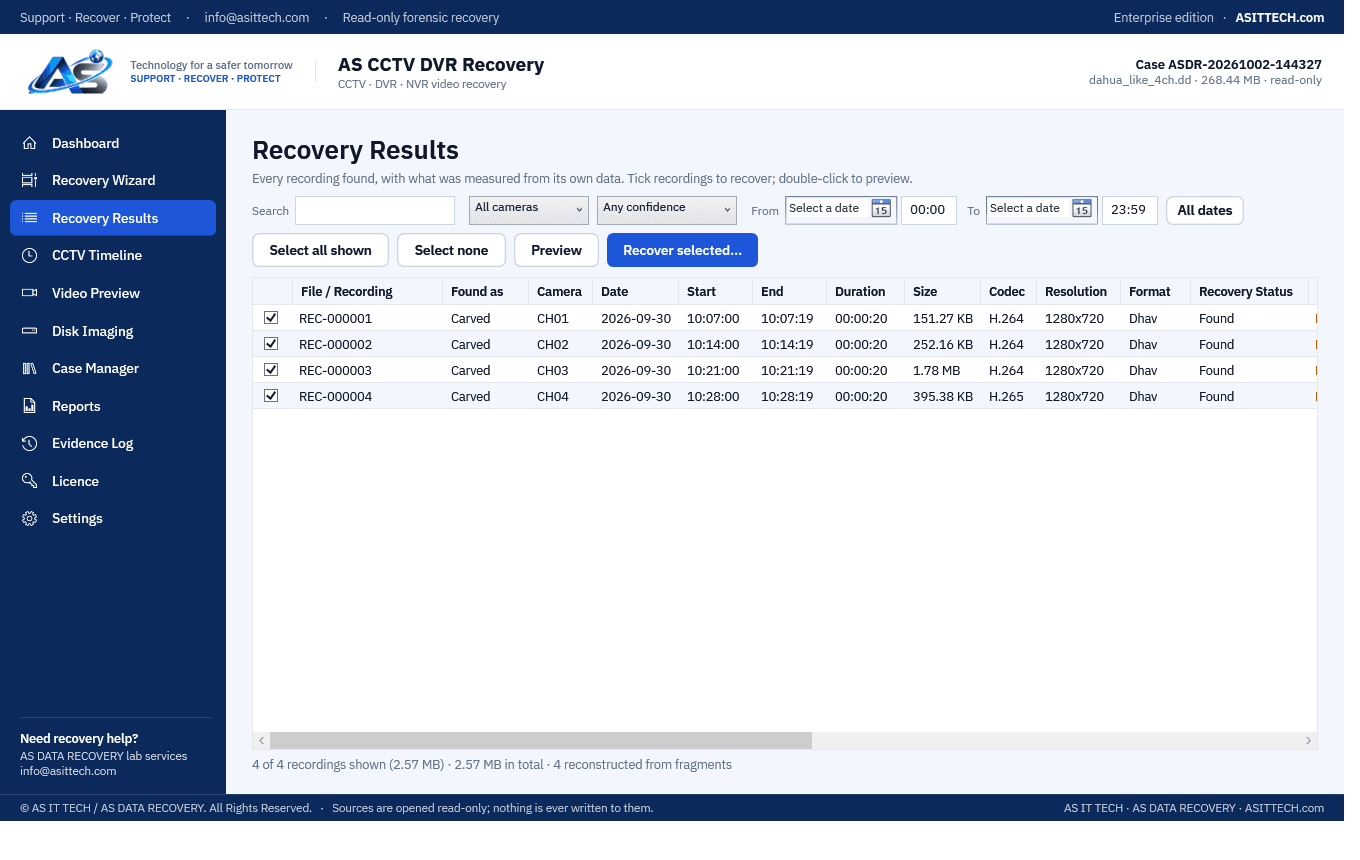Click the From time field 00:00

point(929,210)
